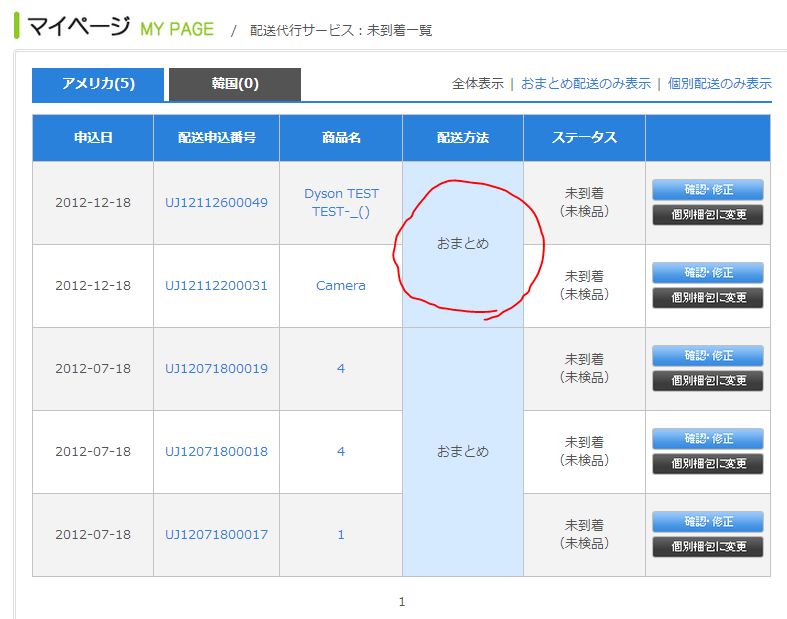Click the 申込日 column header
The image size is (787, 619).
93,138
